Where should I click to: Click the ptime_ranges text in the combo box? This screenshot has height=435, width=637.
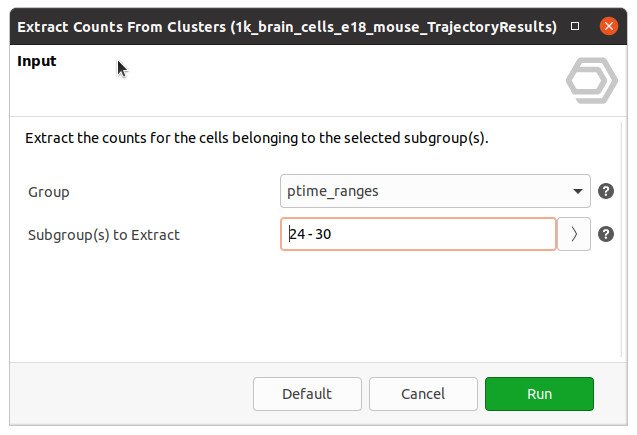click(x=334, y=191)
